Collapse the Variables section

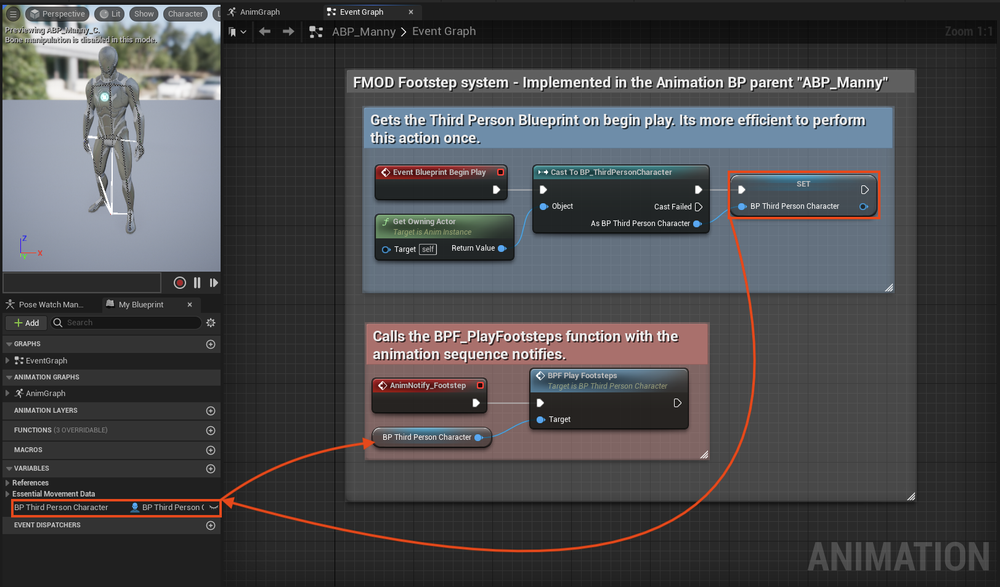click(x=9, y=468)
